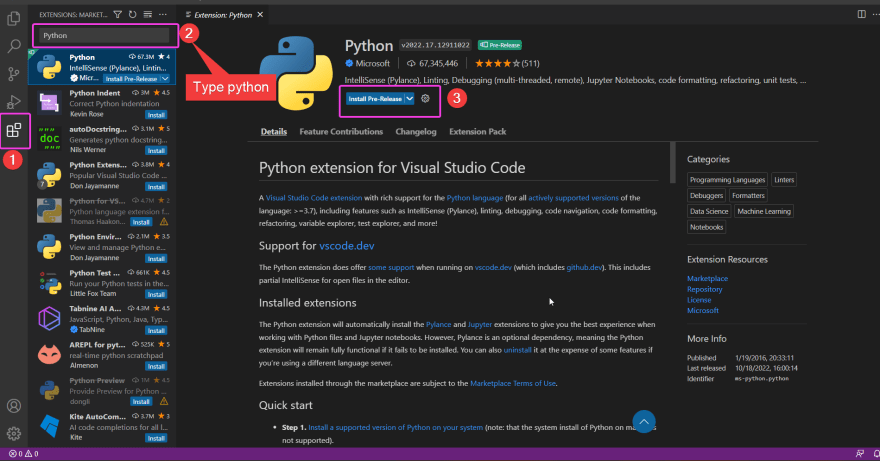
Task: Expand Install Pre-Release dropdown in list item
Action: 165,79
